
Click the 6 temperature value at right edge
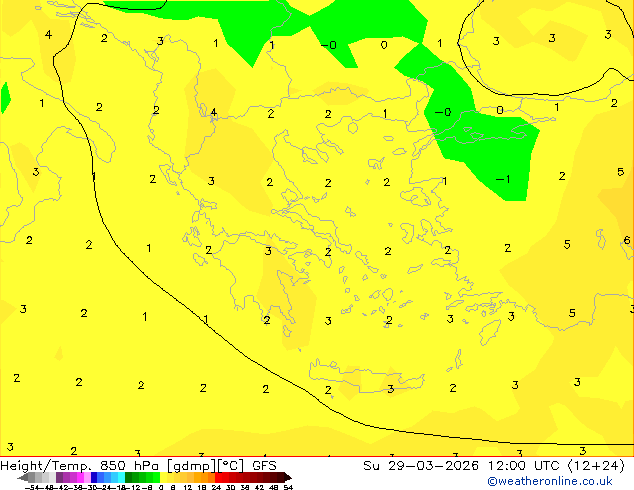click(627, 240)
